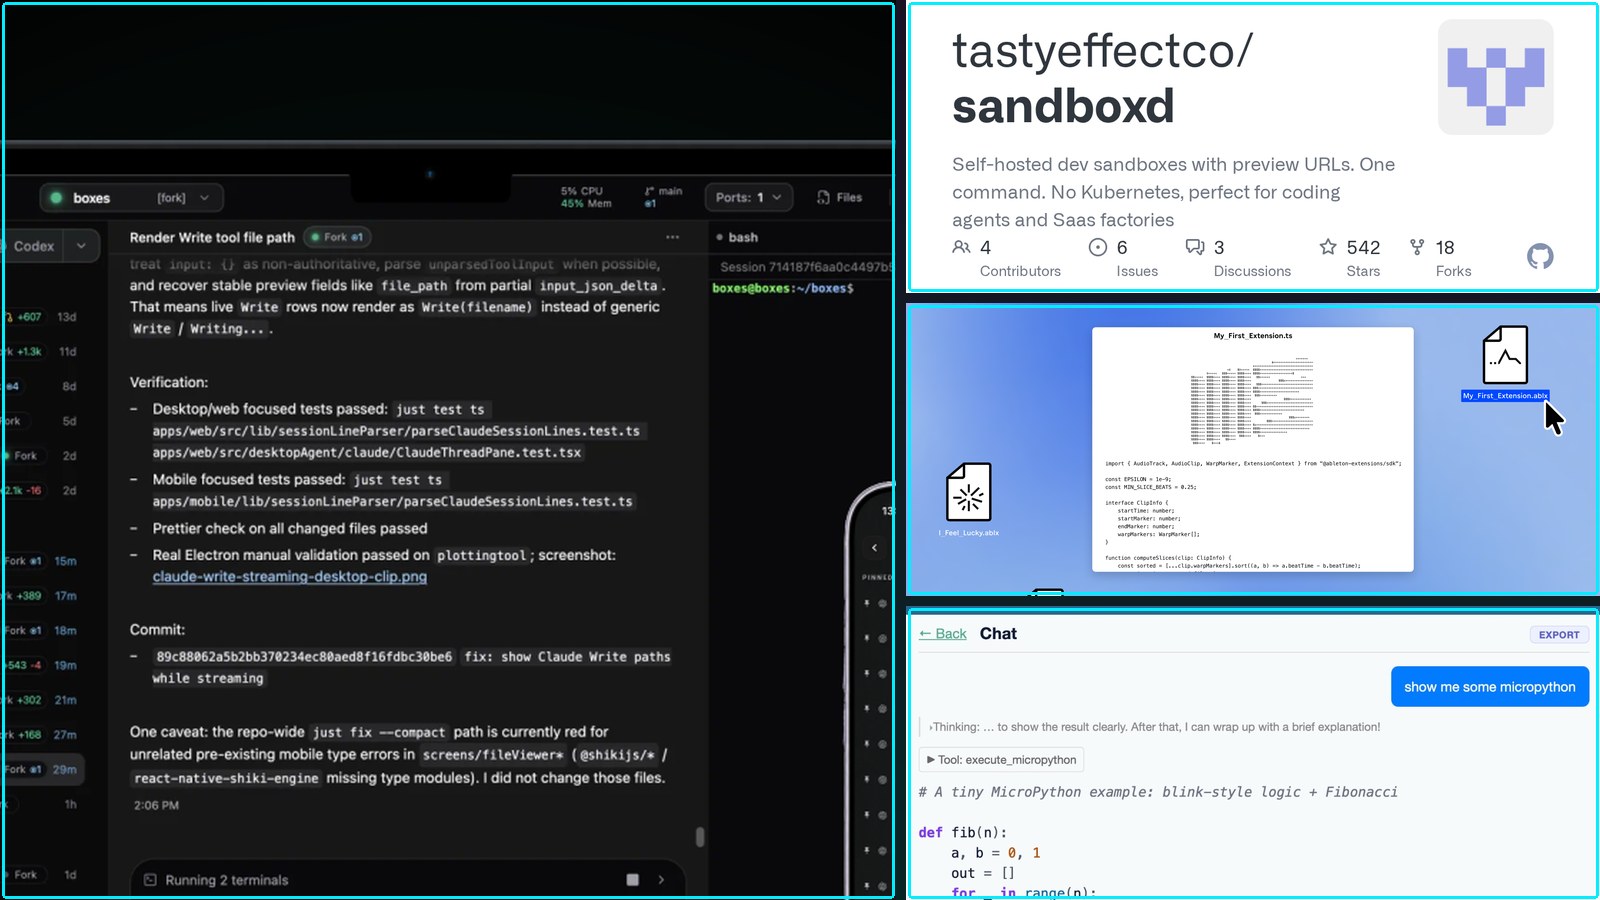Open the boxes [fork] project dropdown

tap(131, 198)
